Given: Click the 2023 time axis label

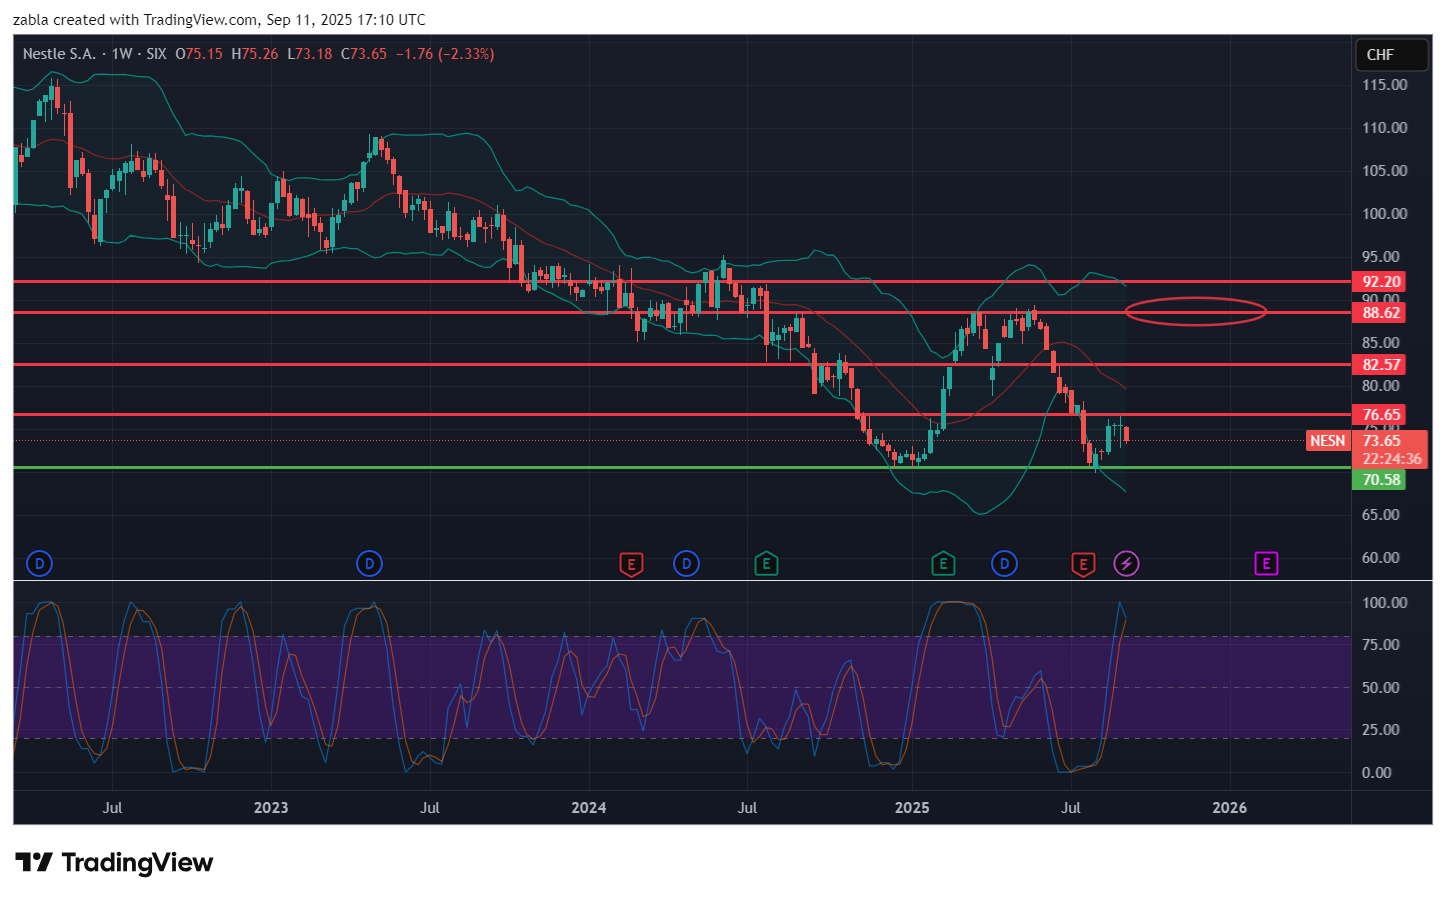Looking at the screenshot, I should [x=271, y=808].
